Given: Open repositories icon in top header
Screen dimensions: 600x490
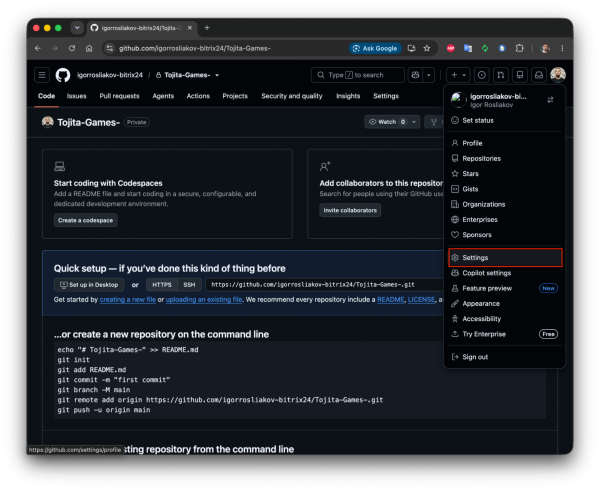Looking at the screenshot, I should point(520,75).
